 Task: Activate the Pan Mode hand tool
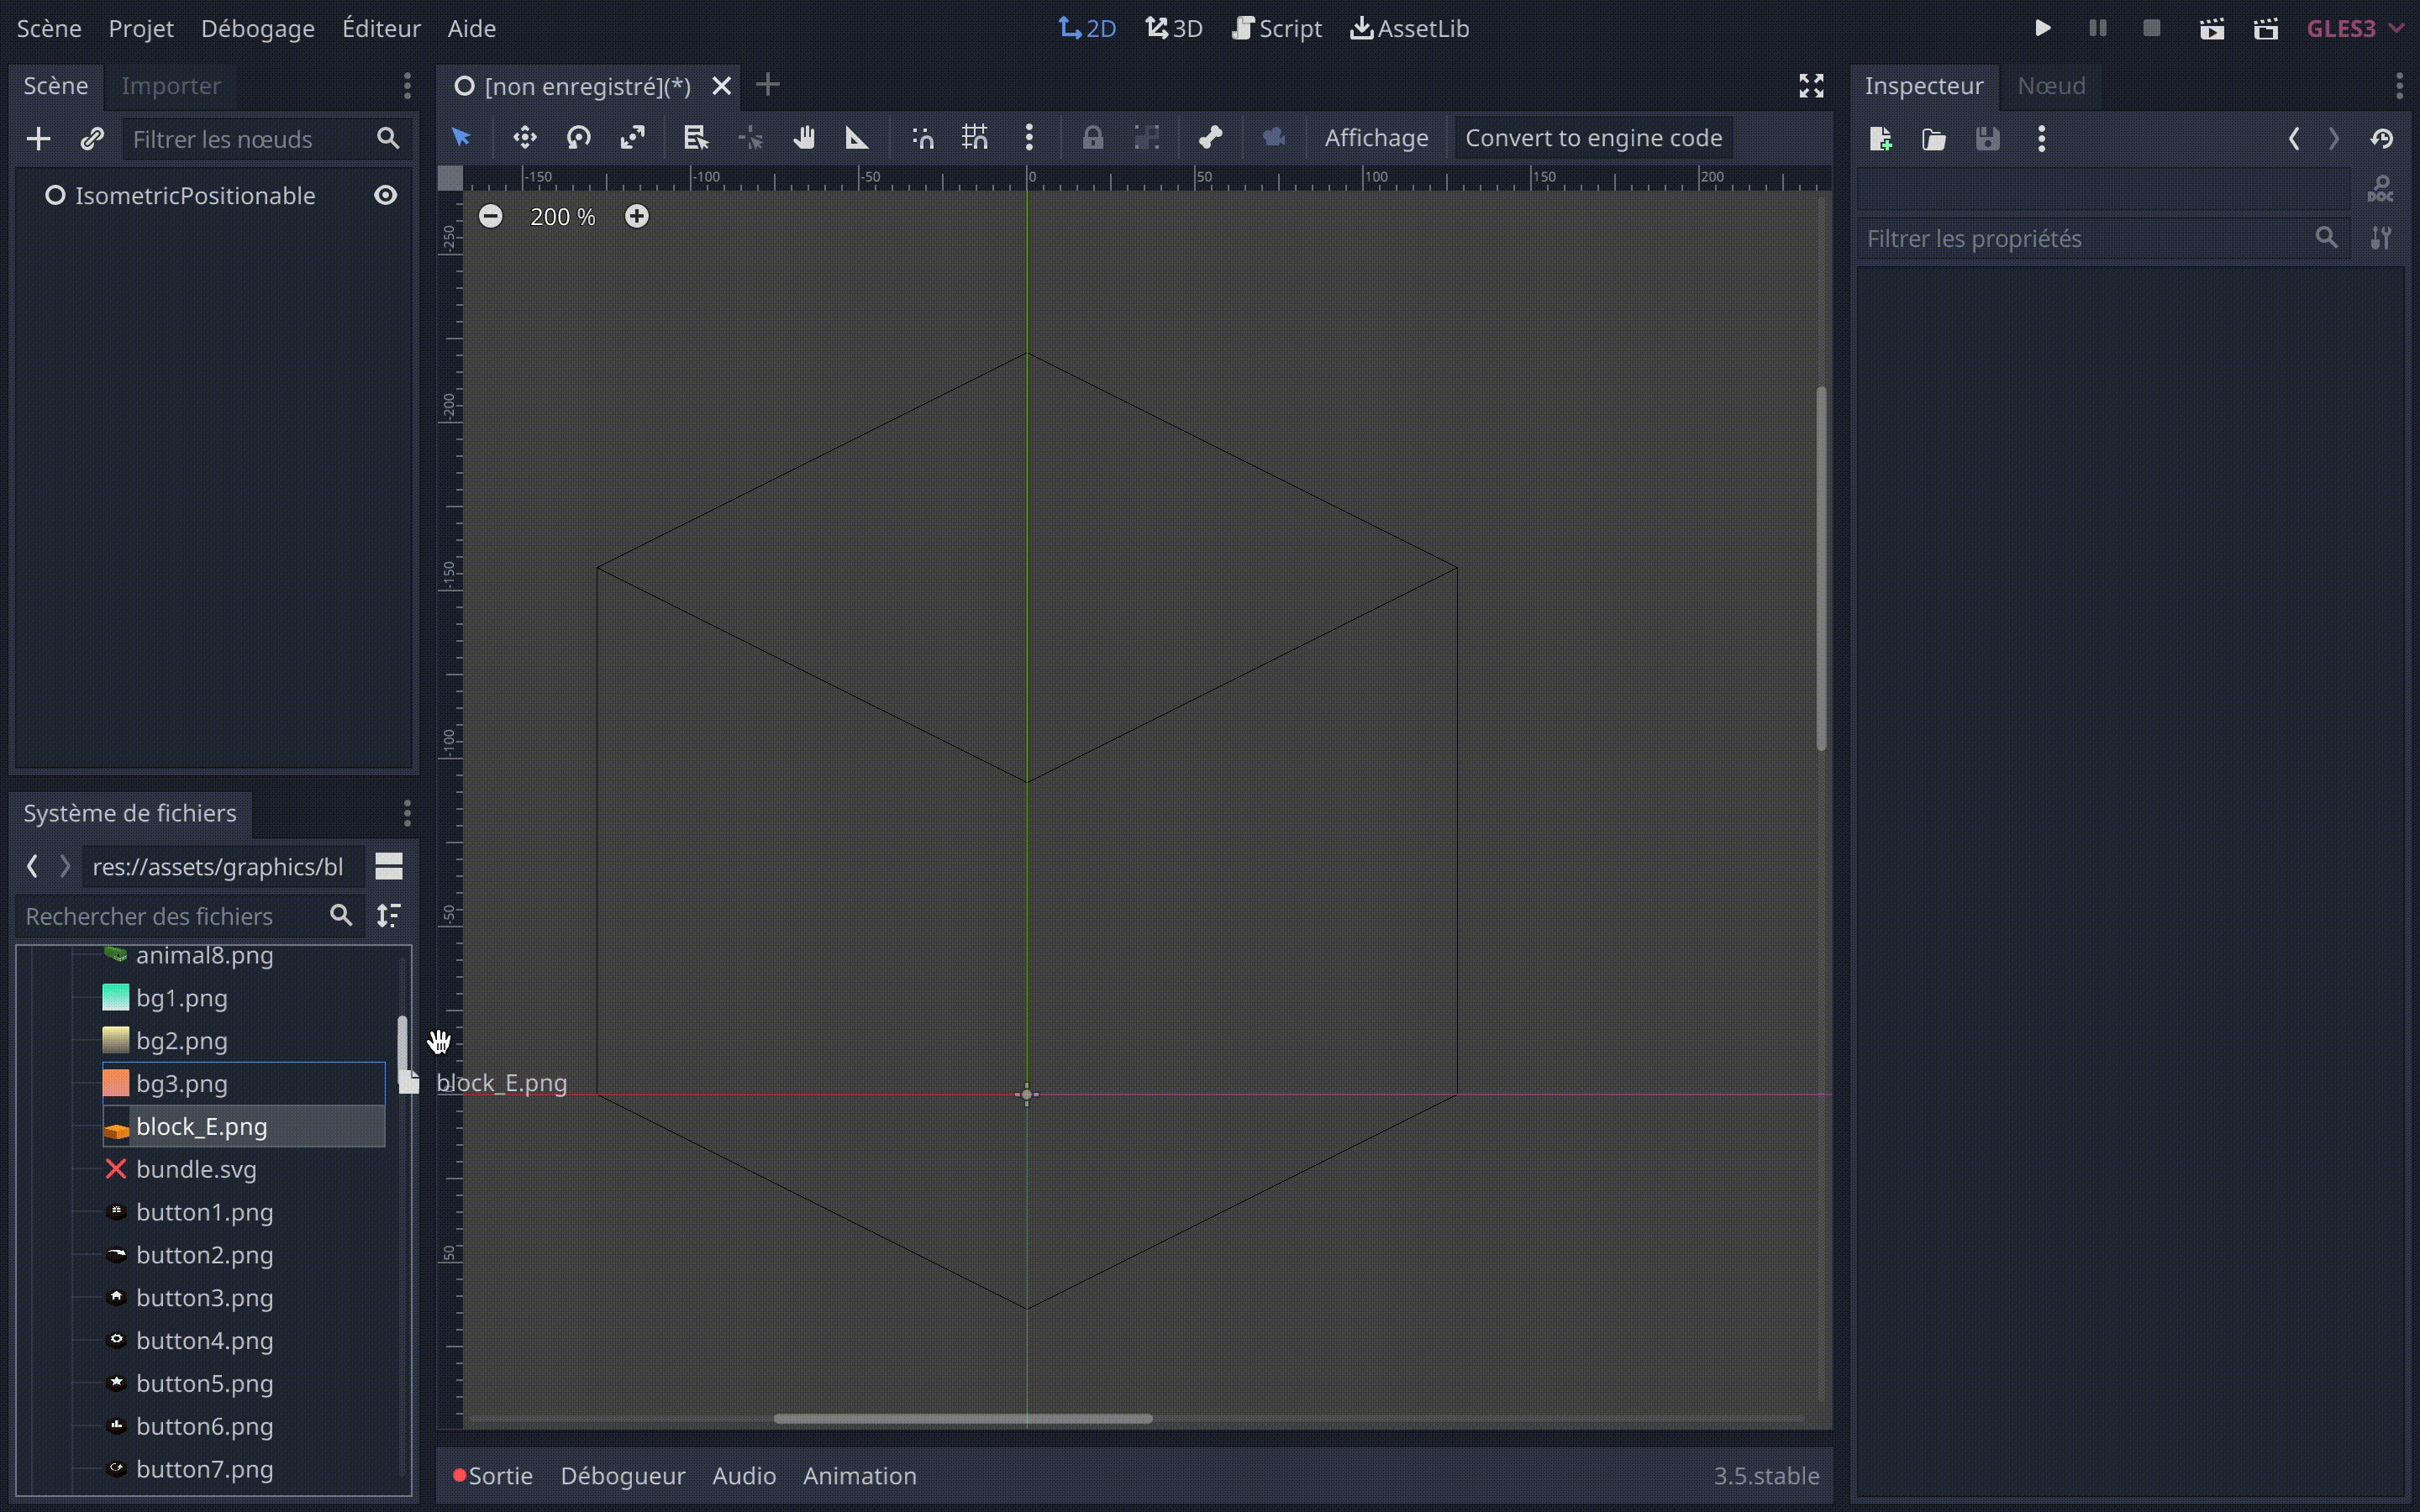pyautogui.click(x=804, y=138)
